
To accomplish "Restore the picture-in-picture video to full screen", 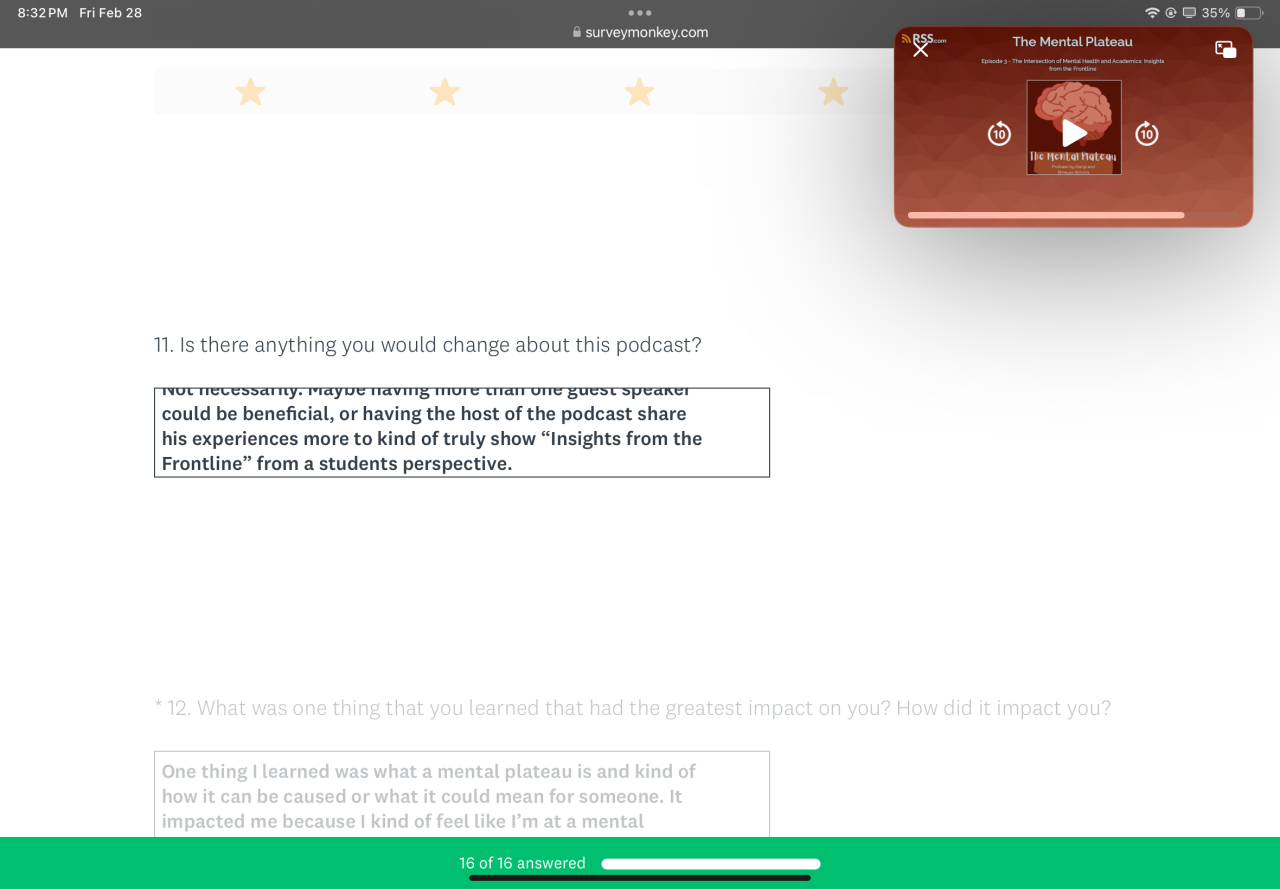I will (x=1226, y=49).
